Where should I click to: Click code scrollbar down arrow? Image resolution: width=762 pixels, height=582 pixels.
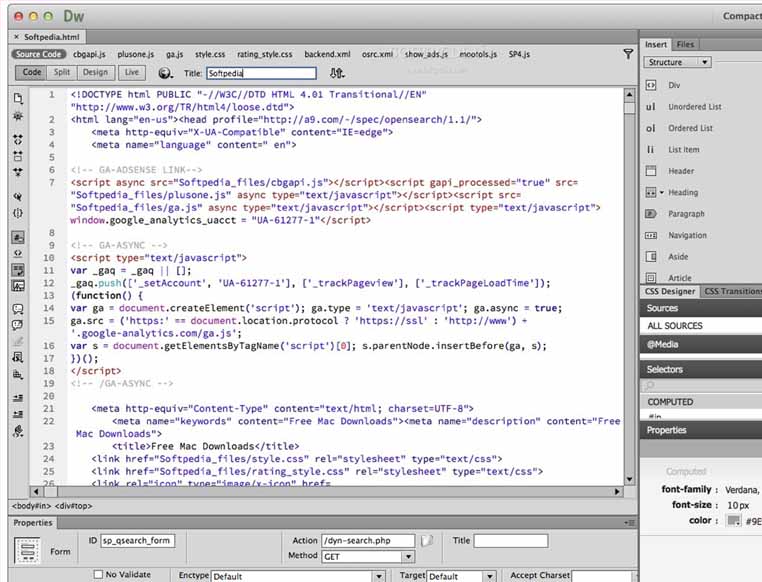pyautogui.click(x=629, y=479)
